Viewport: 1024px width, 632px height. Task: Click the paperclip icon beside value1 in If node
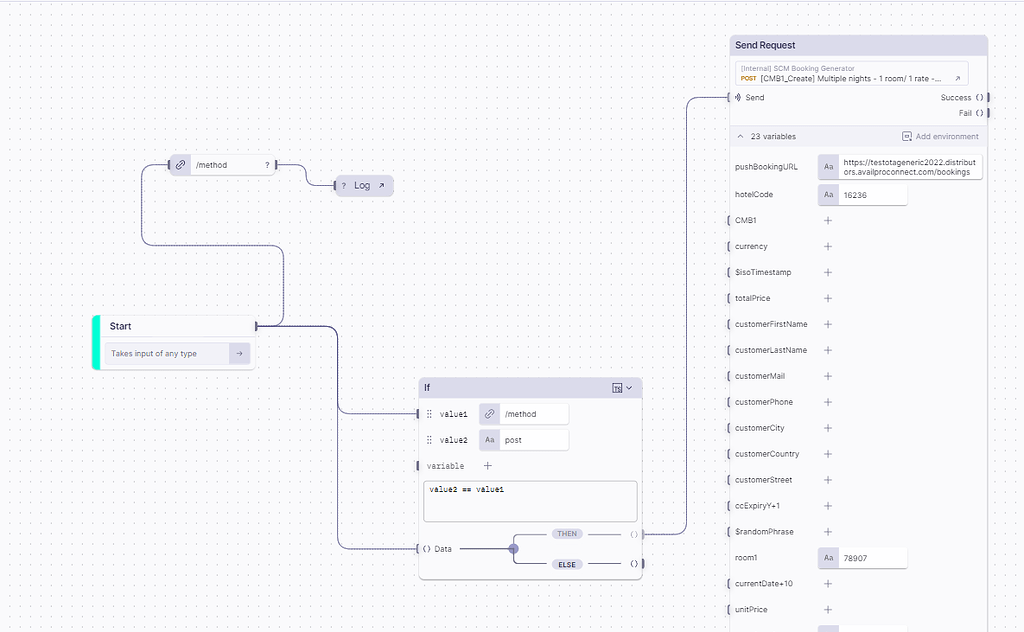(489, 413)
